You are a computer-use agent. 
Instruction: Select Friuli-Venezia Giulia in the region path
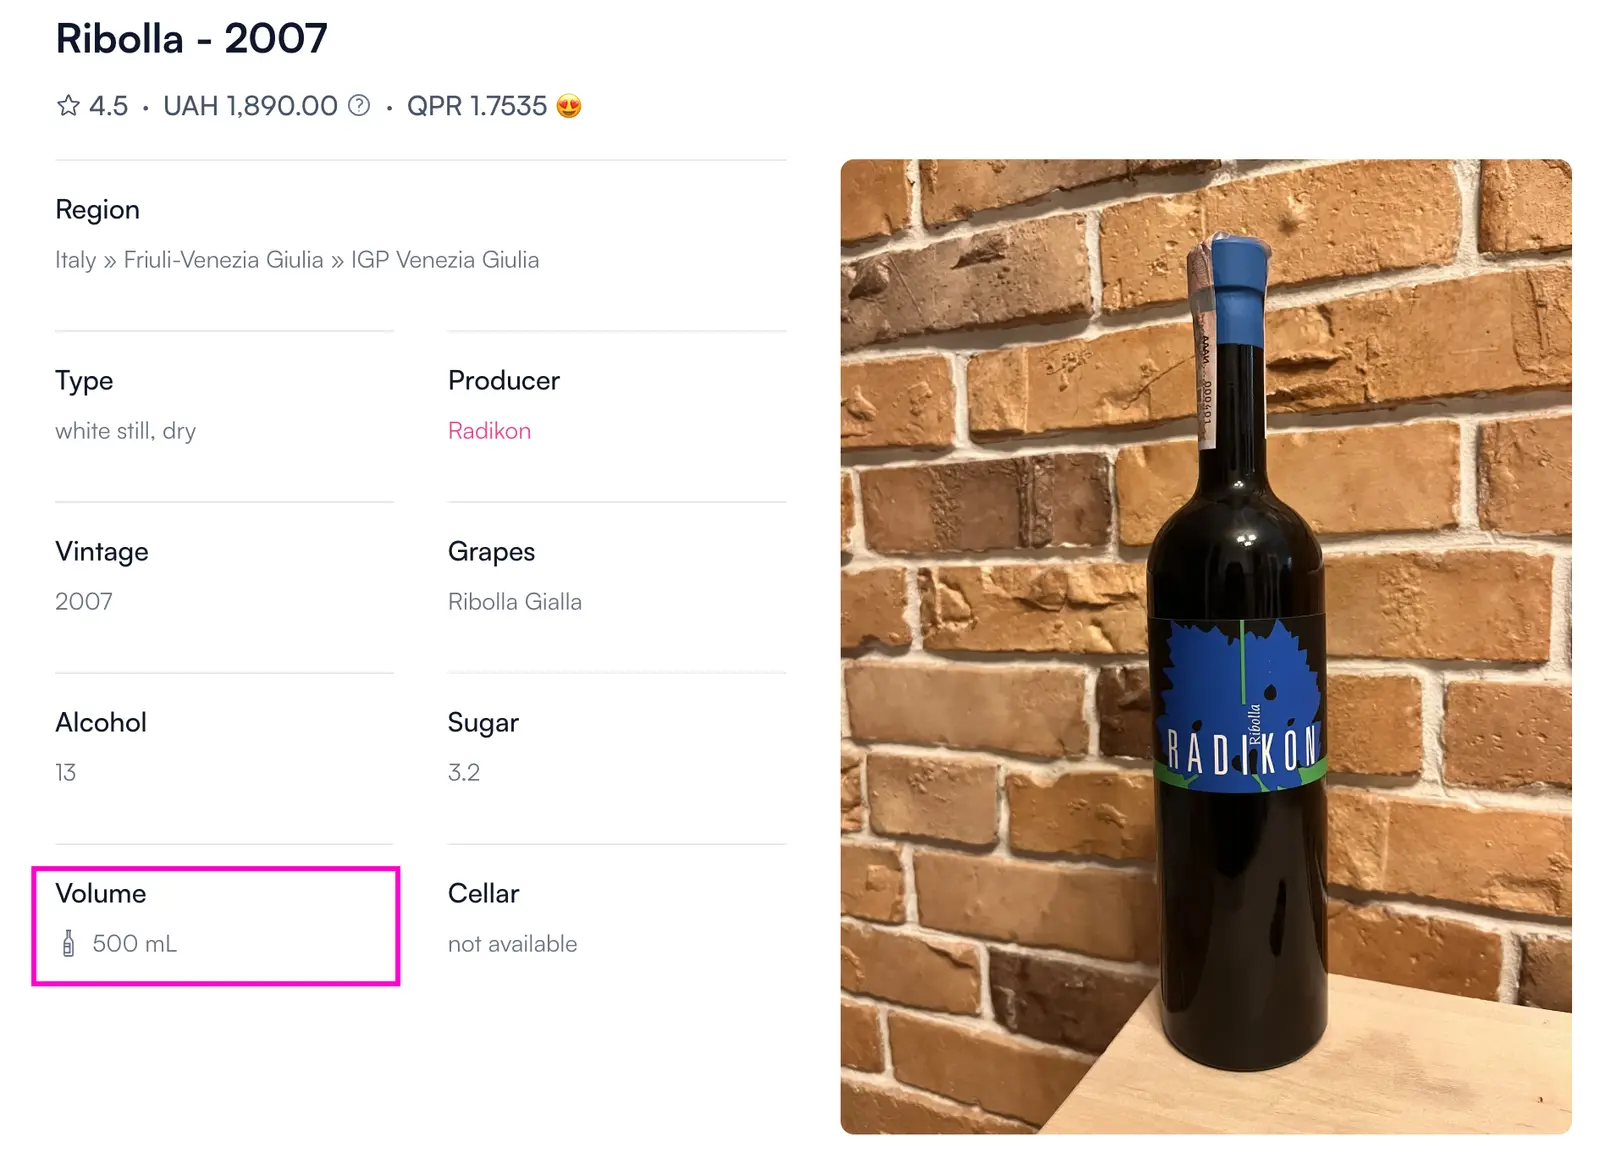(223, 260)
